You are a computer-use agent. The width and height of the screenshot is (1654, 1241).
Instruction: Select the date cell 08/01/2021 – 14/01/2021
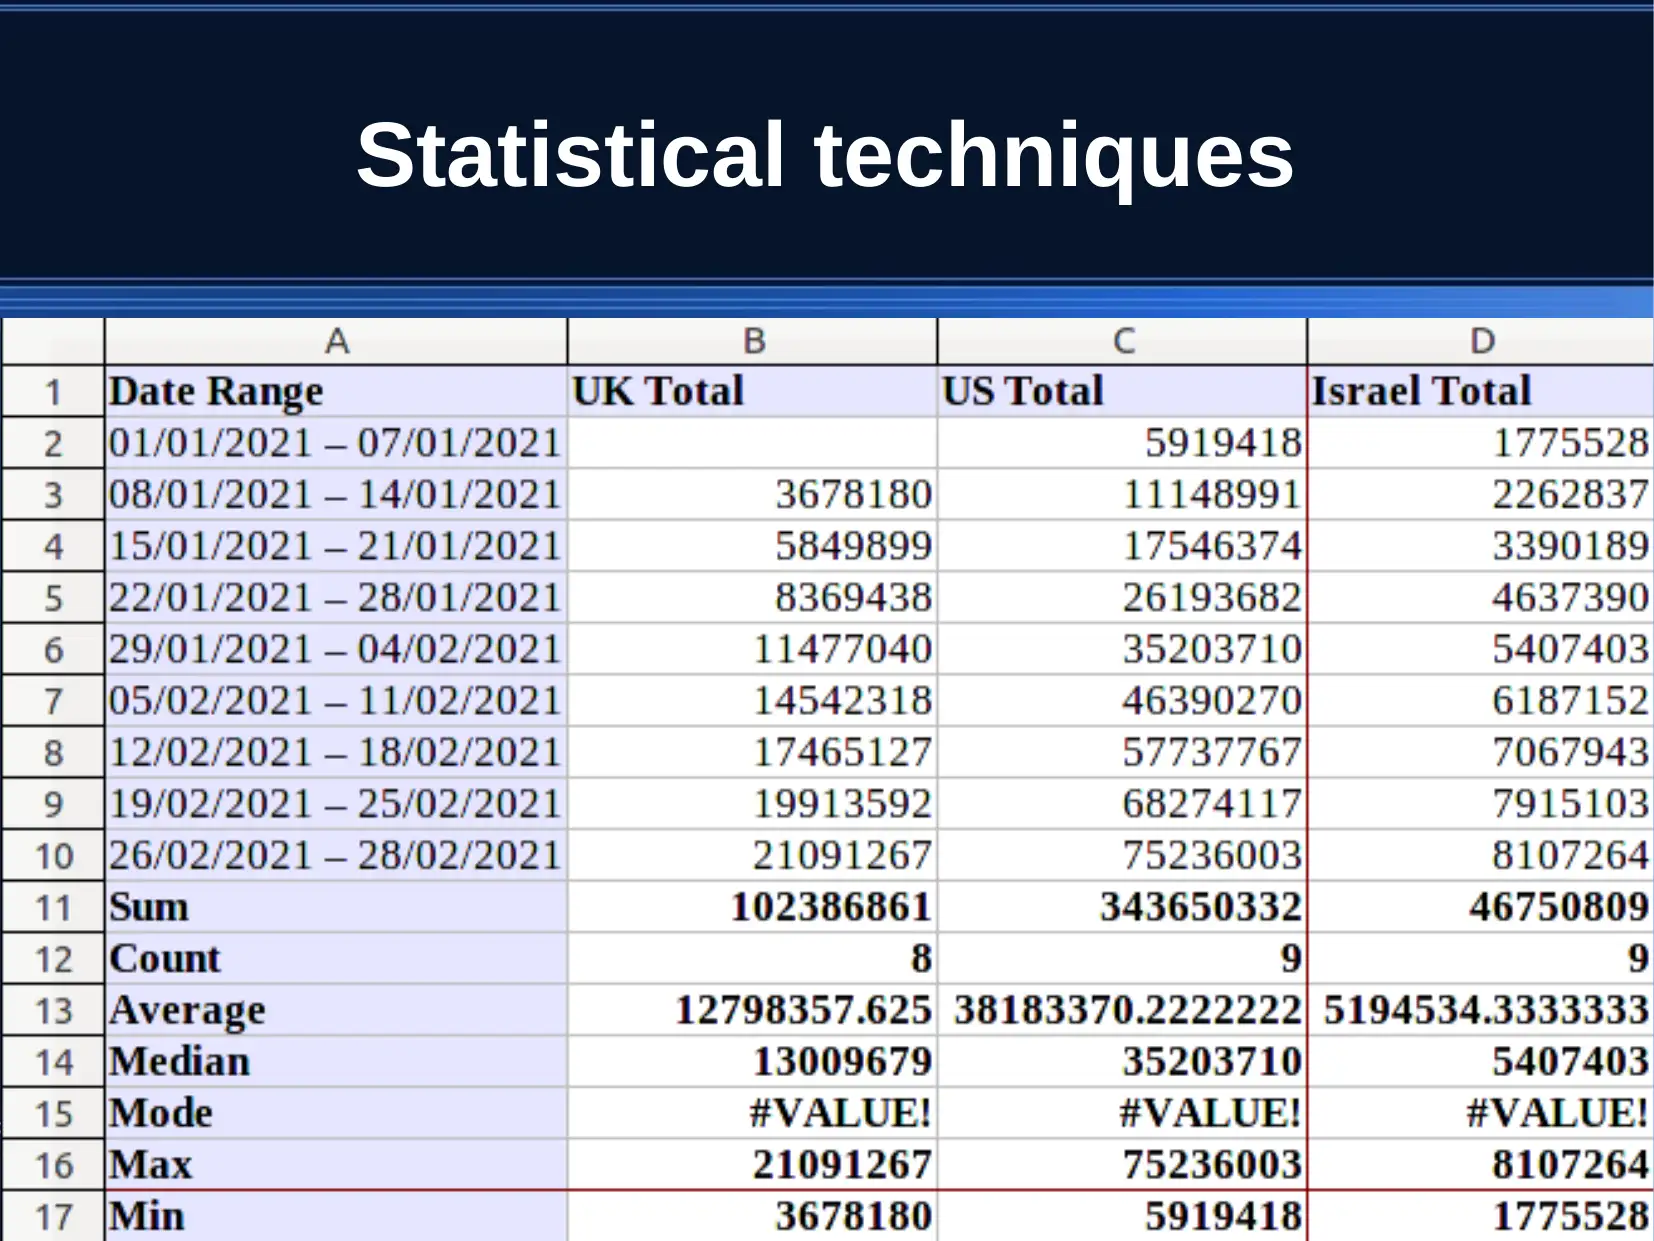[x=336, y=494]
